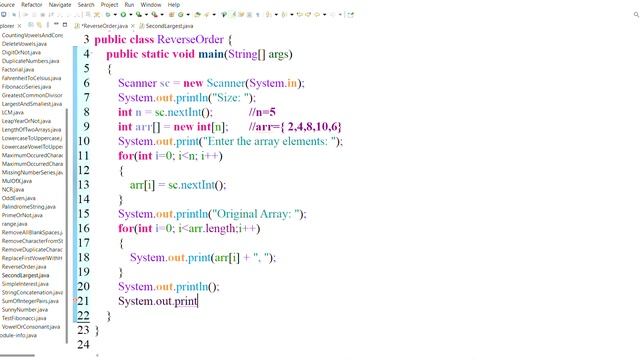Click the error marker beside line 21
The width and height of the screenshot is (640, 360).
tap(75, 301)
